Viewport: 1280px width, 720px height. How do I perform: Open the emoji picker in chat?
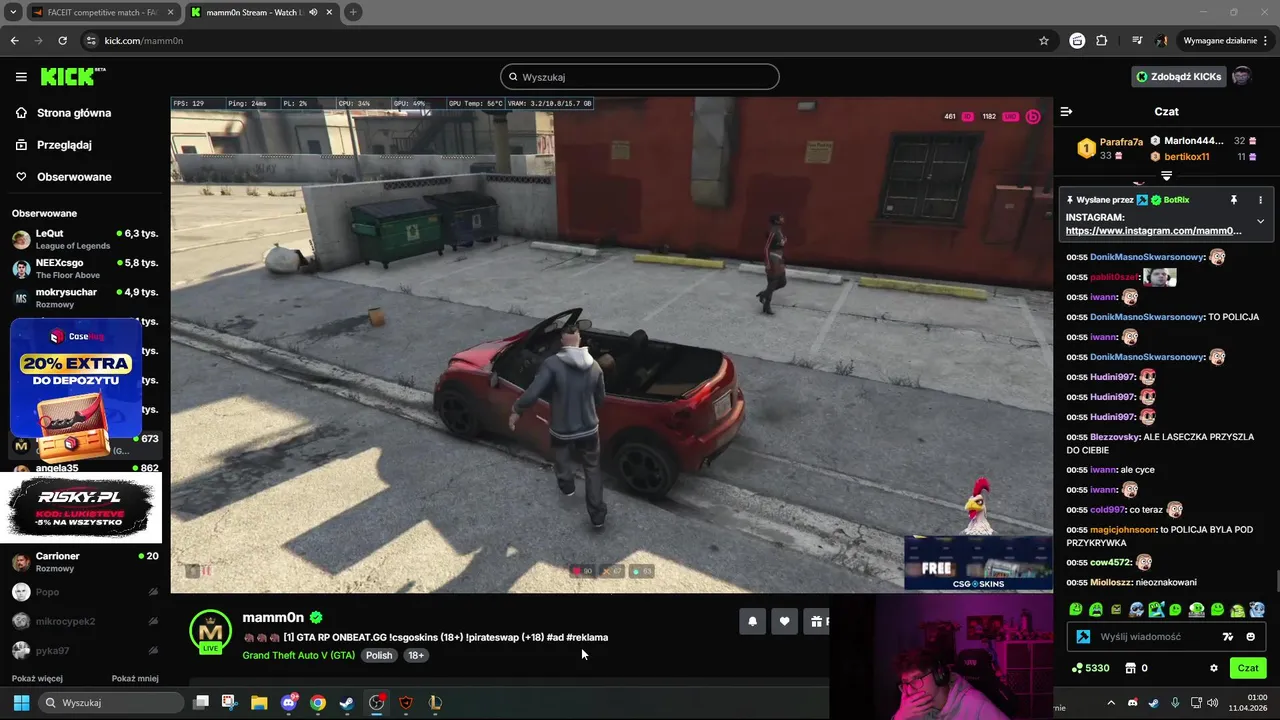click(1251, 637)
